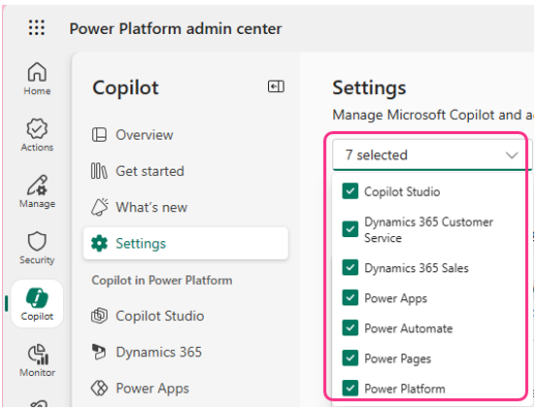Uncheck Power Platform checkbox
Viewport: 536px width, 410px height.
(x=350, y=388)
